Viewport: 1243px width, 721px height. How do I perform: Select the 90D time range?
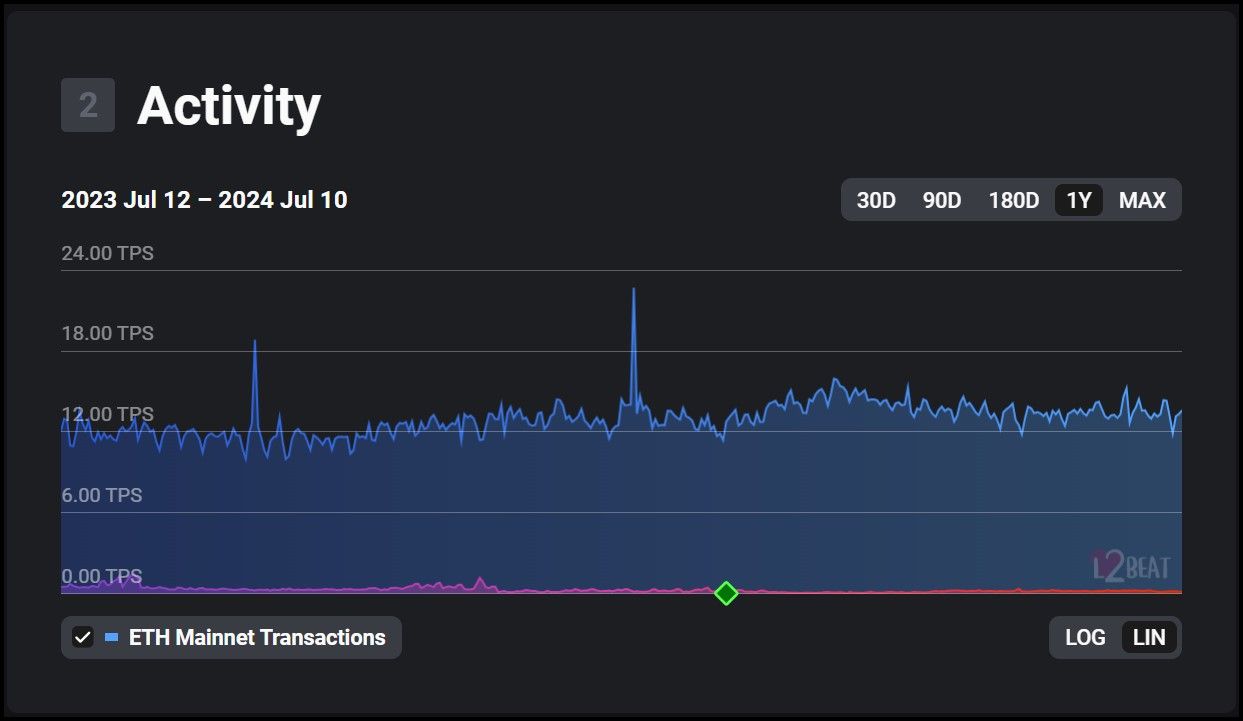pyautogui.click(x=941, y=200)
